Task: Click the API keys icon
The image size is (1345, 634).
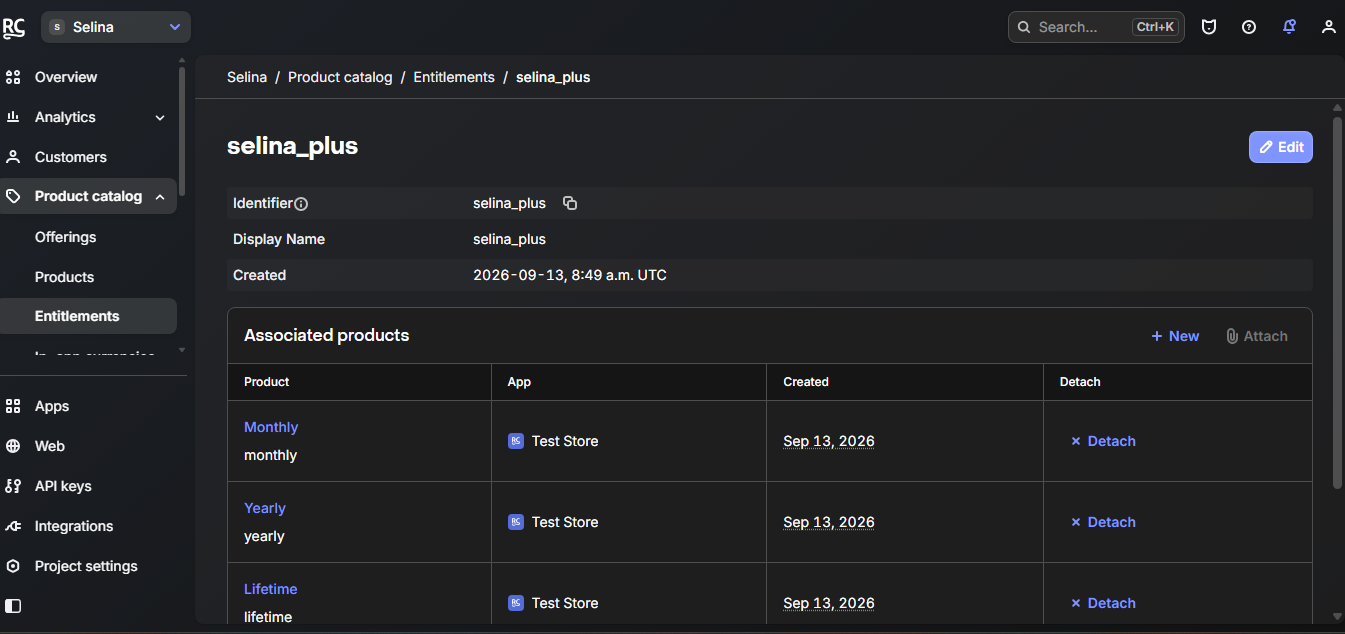Action: pos(13,486)
